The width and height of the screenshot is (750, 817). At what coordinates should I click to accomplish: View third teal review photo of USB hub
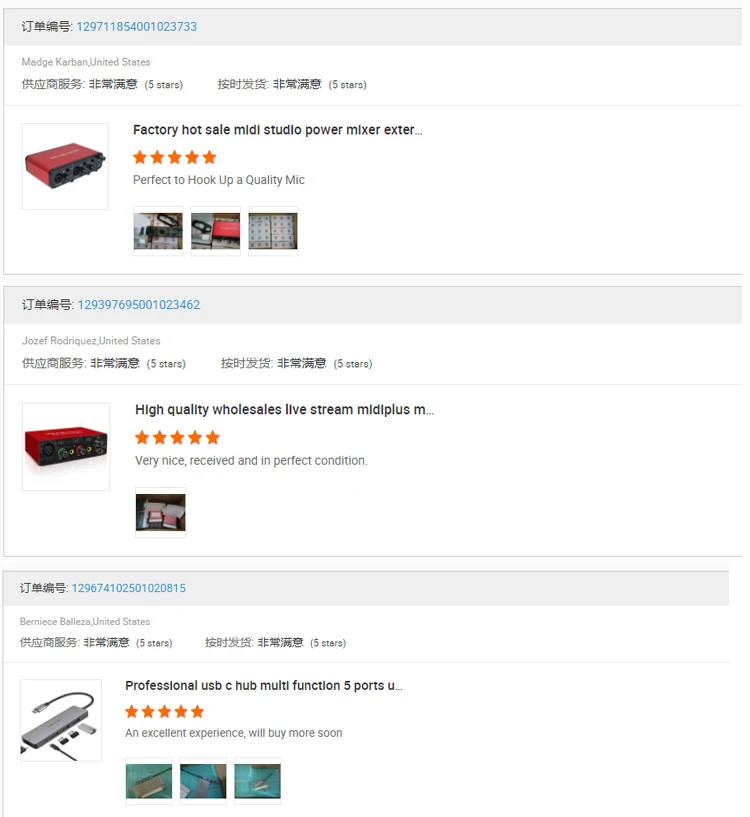tap(257, 781)
